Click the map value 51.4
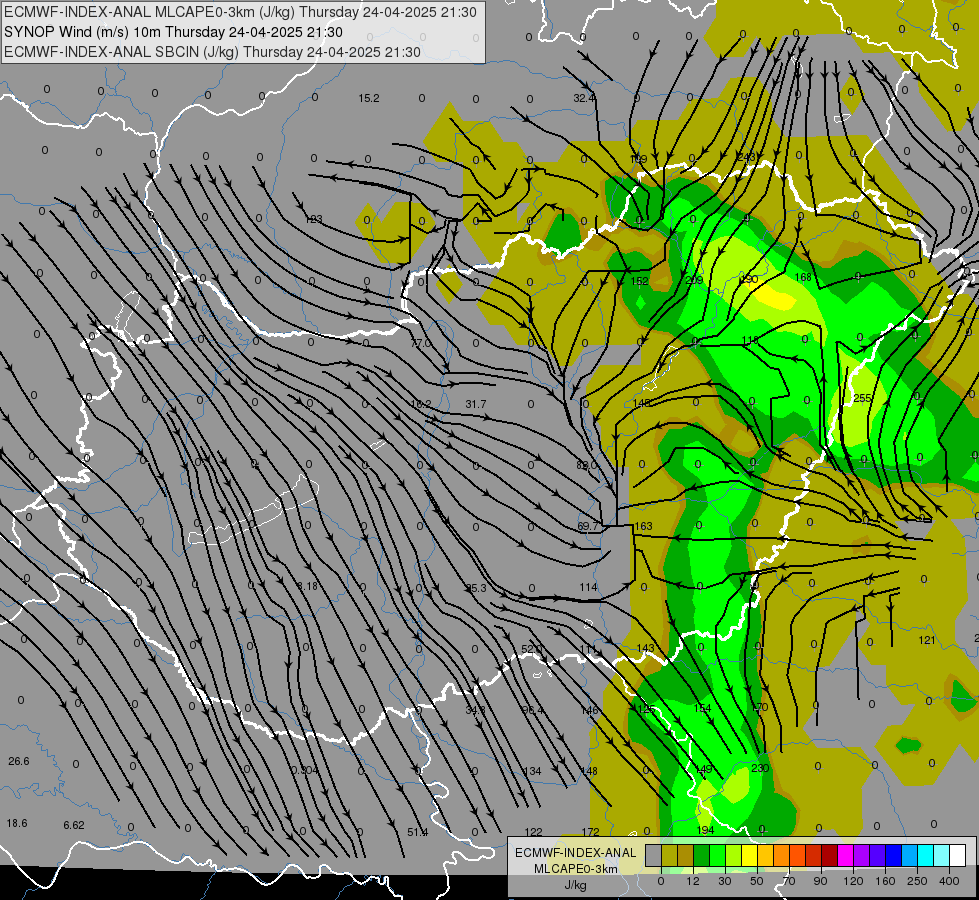This screenshot has height=900, width=979. tap(418, 832)
